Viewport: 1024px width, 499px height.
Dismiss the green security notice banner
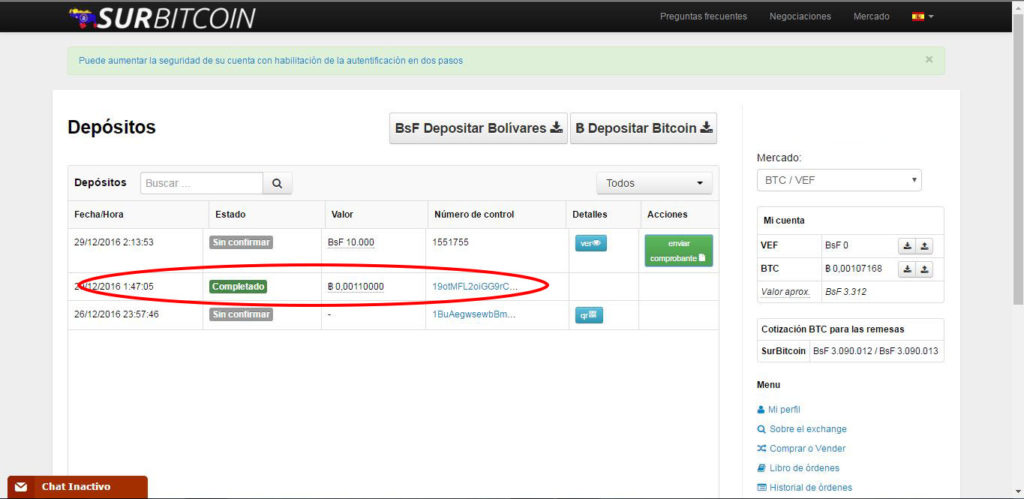[x=928, y=60]
